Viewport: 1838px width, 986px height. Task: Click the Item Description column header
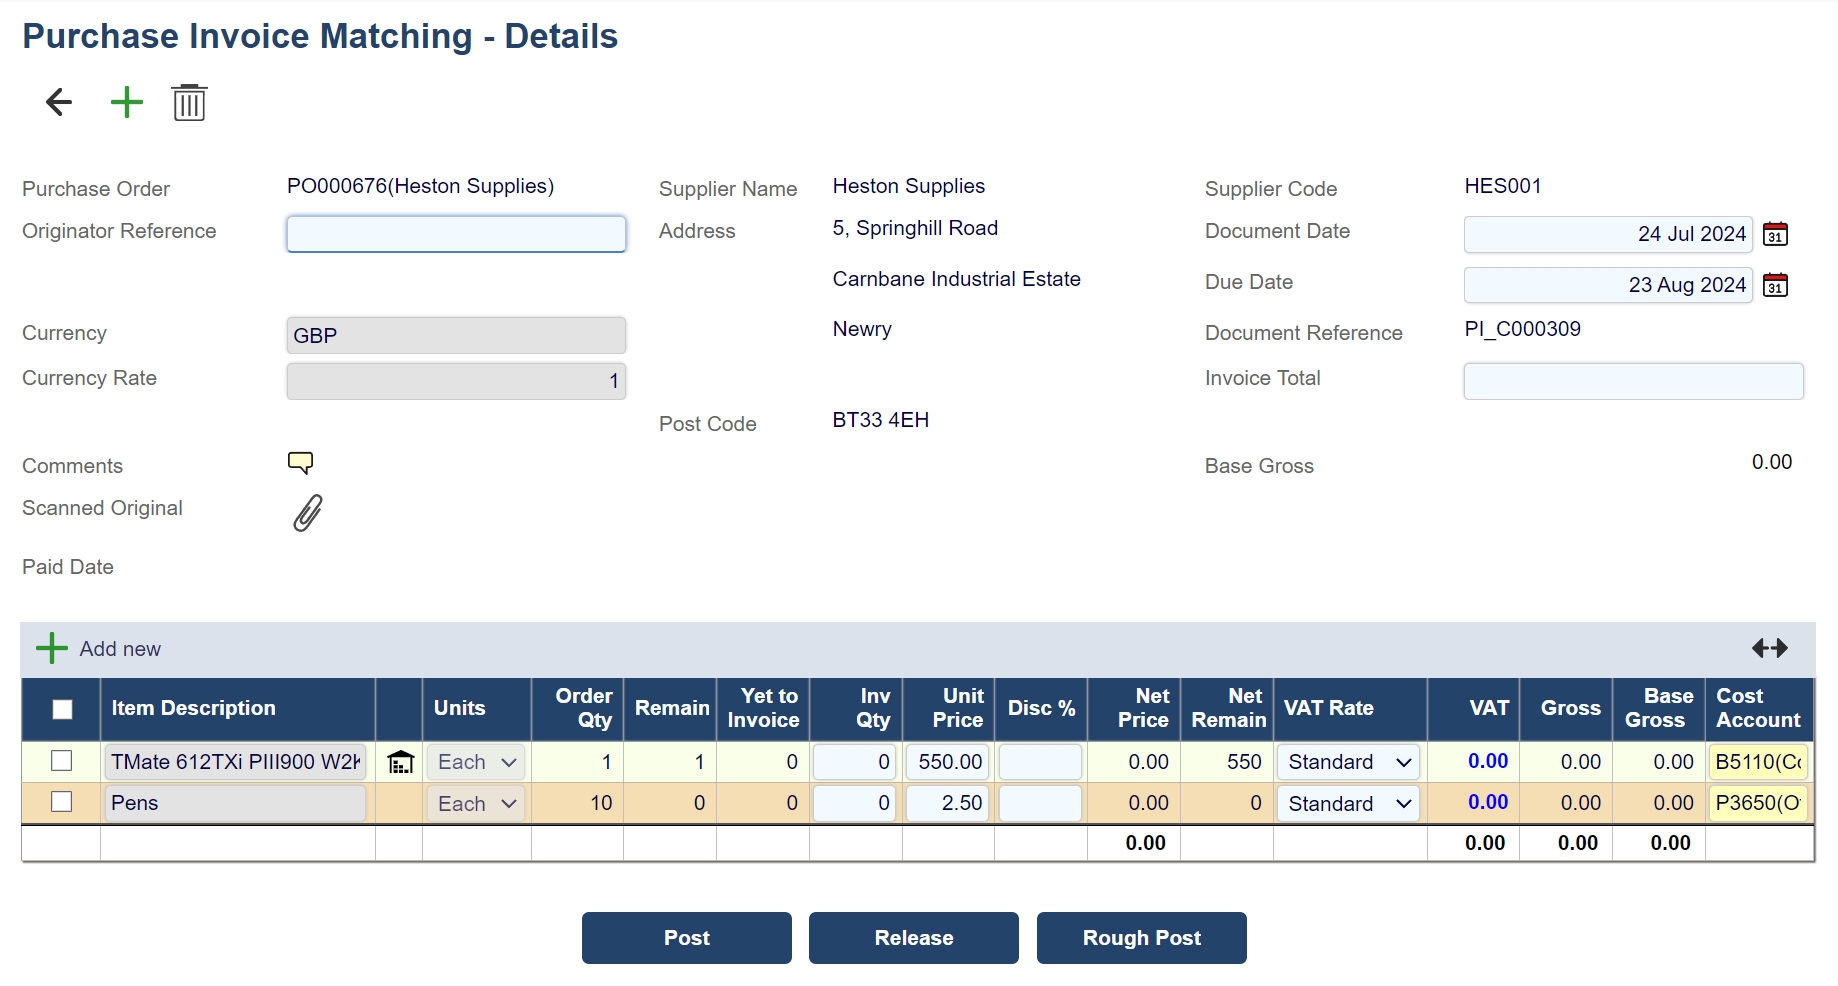click(x=193, y=708)
